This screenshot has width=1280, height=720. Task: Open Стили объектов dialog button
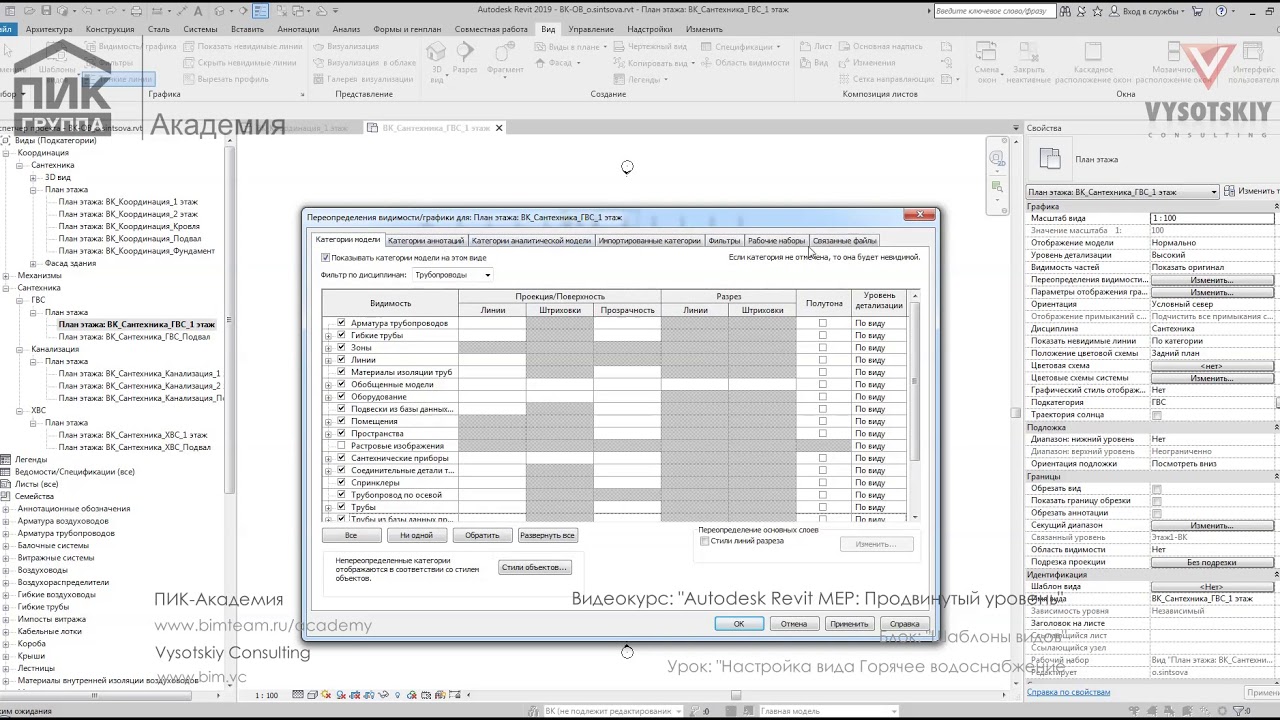pyautogui.click(x=534, y=567)
